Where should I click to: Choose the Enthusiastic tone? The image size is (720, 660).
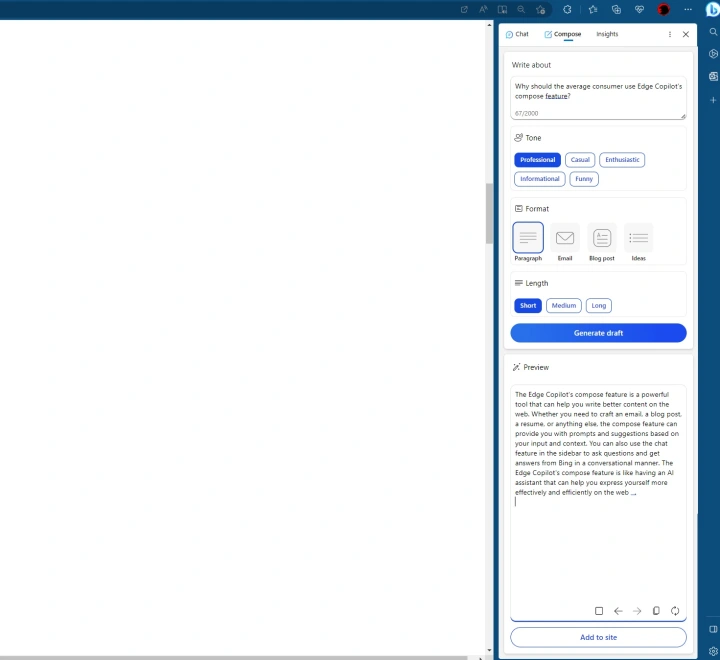622,160
